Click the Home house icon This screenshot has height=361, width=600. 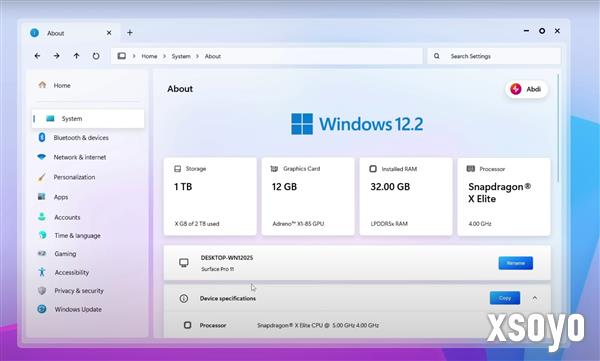pyautogui.click(x=42, y=85)
